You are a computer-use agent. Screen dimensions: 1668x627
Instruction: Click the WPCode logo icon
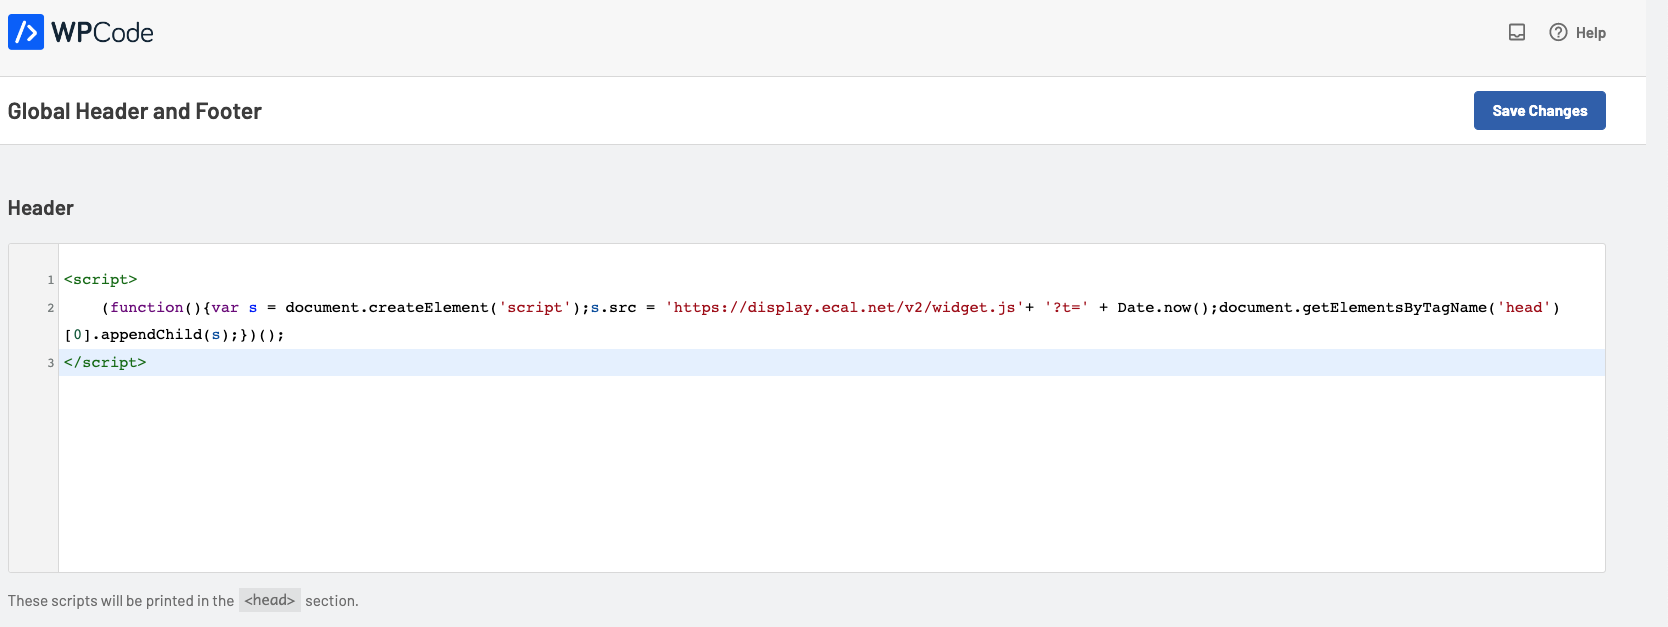(26, 32)
